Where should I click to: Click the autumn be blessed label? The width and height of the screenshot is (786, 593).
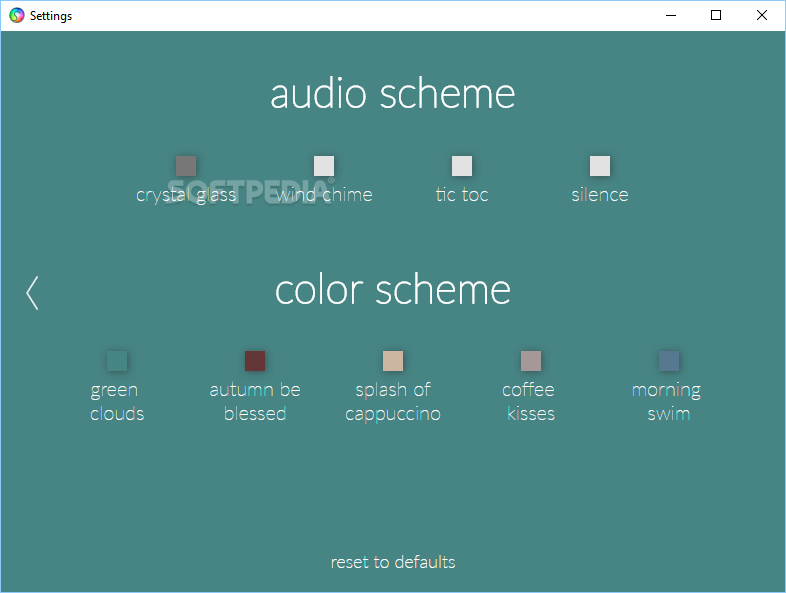coord(255,402)
